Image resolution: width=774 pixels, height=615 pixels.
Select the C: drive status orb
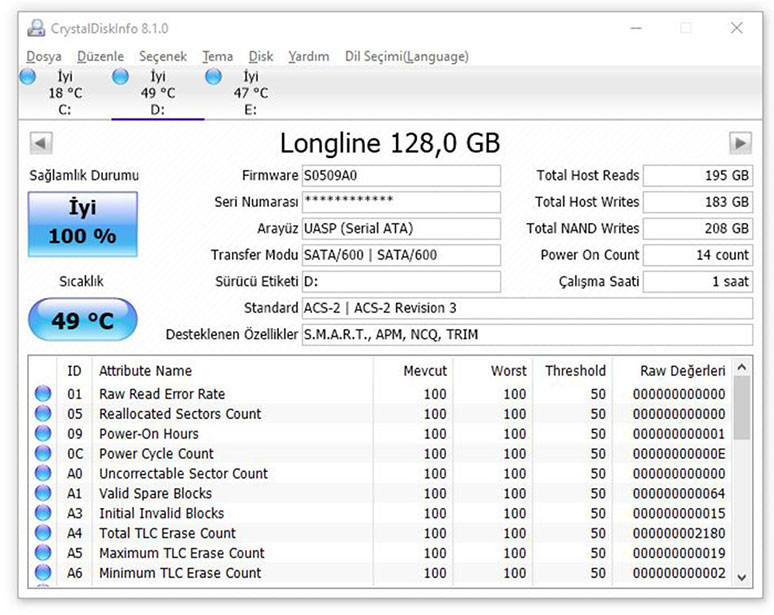(x=28, y=77)
